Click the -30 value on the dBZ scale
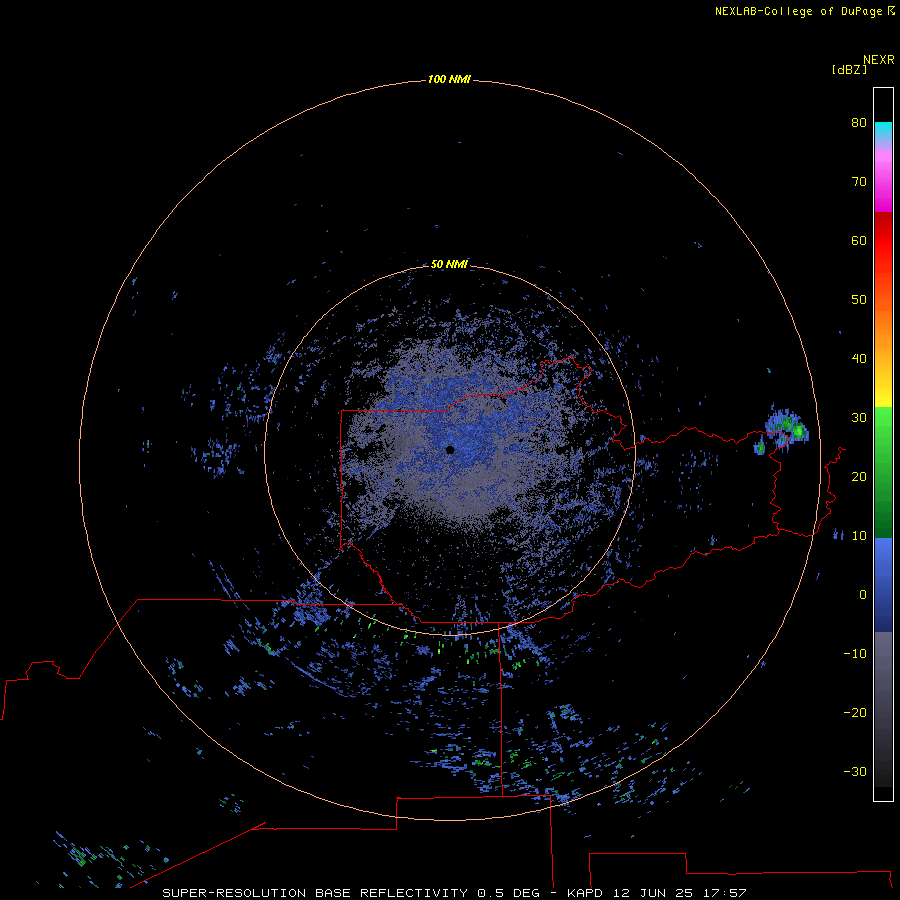 coord(855,771)
